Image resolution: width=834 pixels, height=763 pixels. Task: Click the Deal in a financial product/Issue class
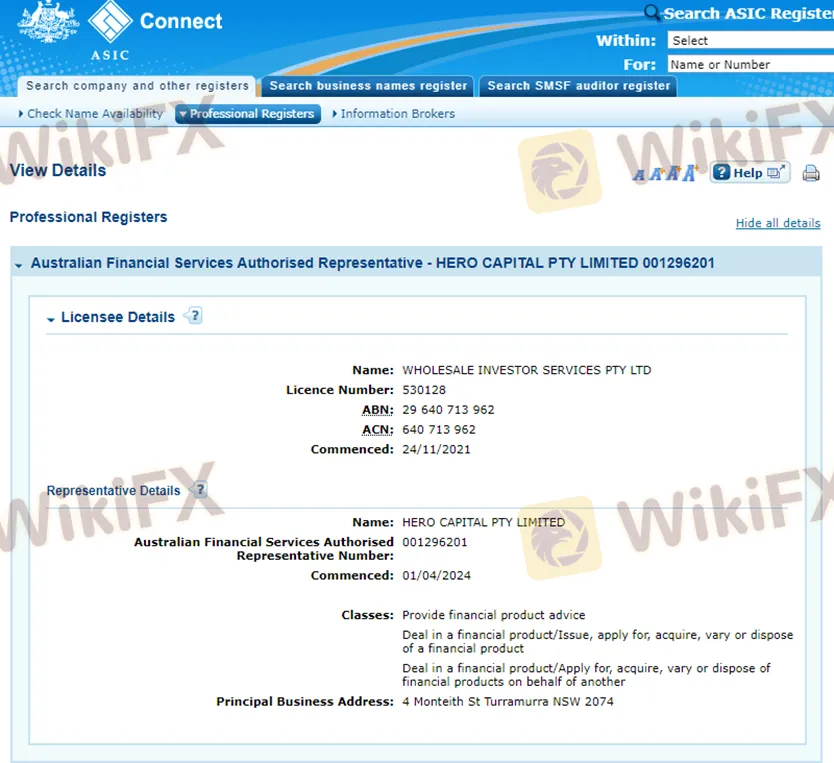pos(598,642)
